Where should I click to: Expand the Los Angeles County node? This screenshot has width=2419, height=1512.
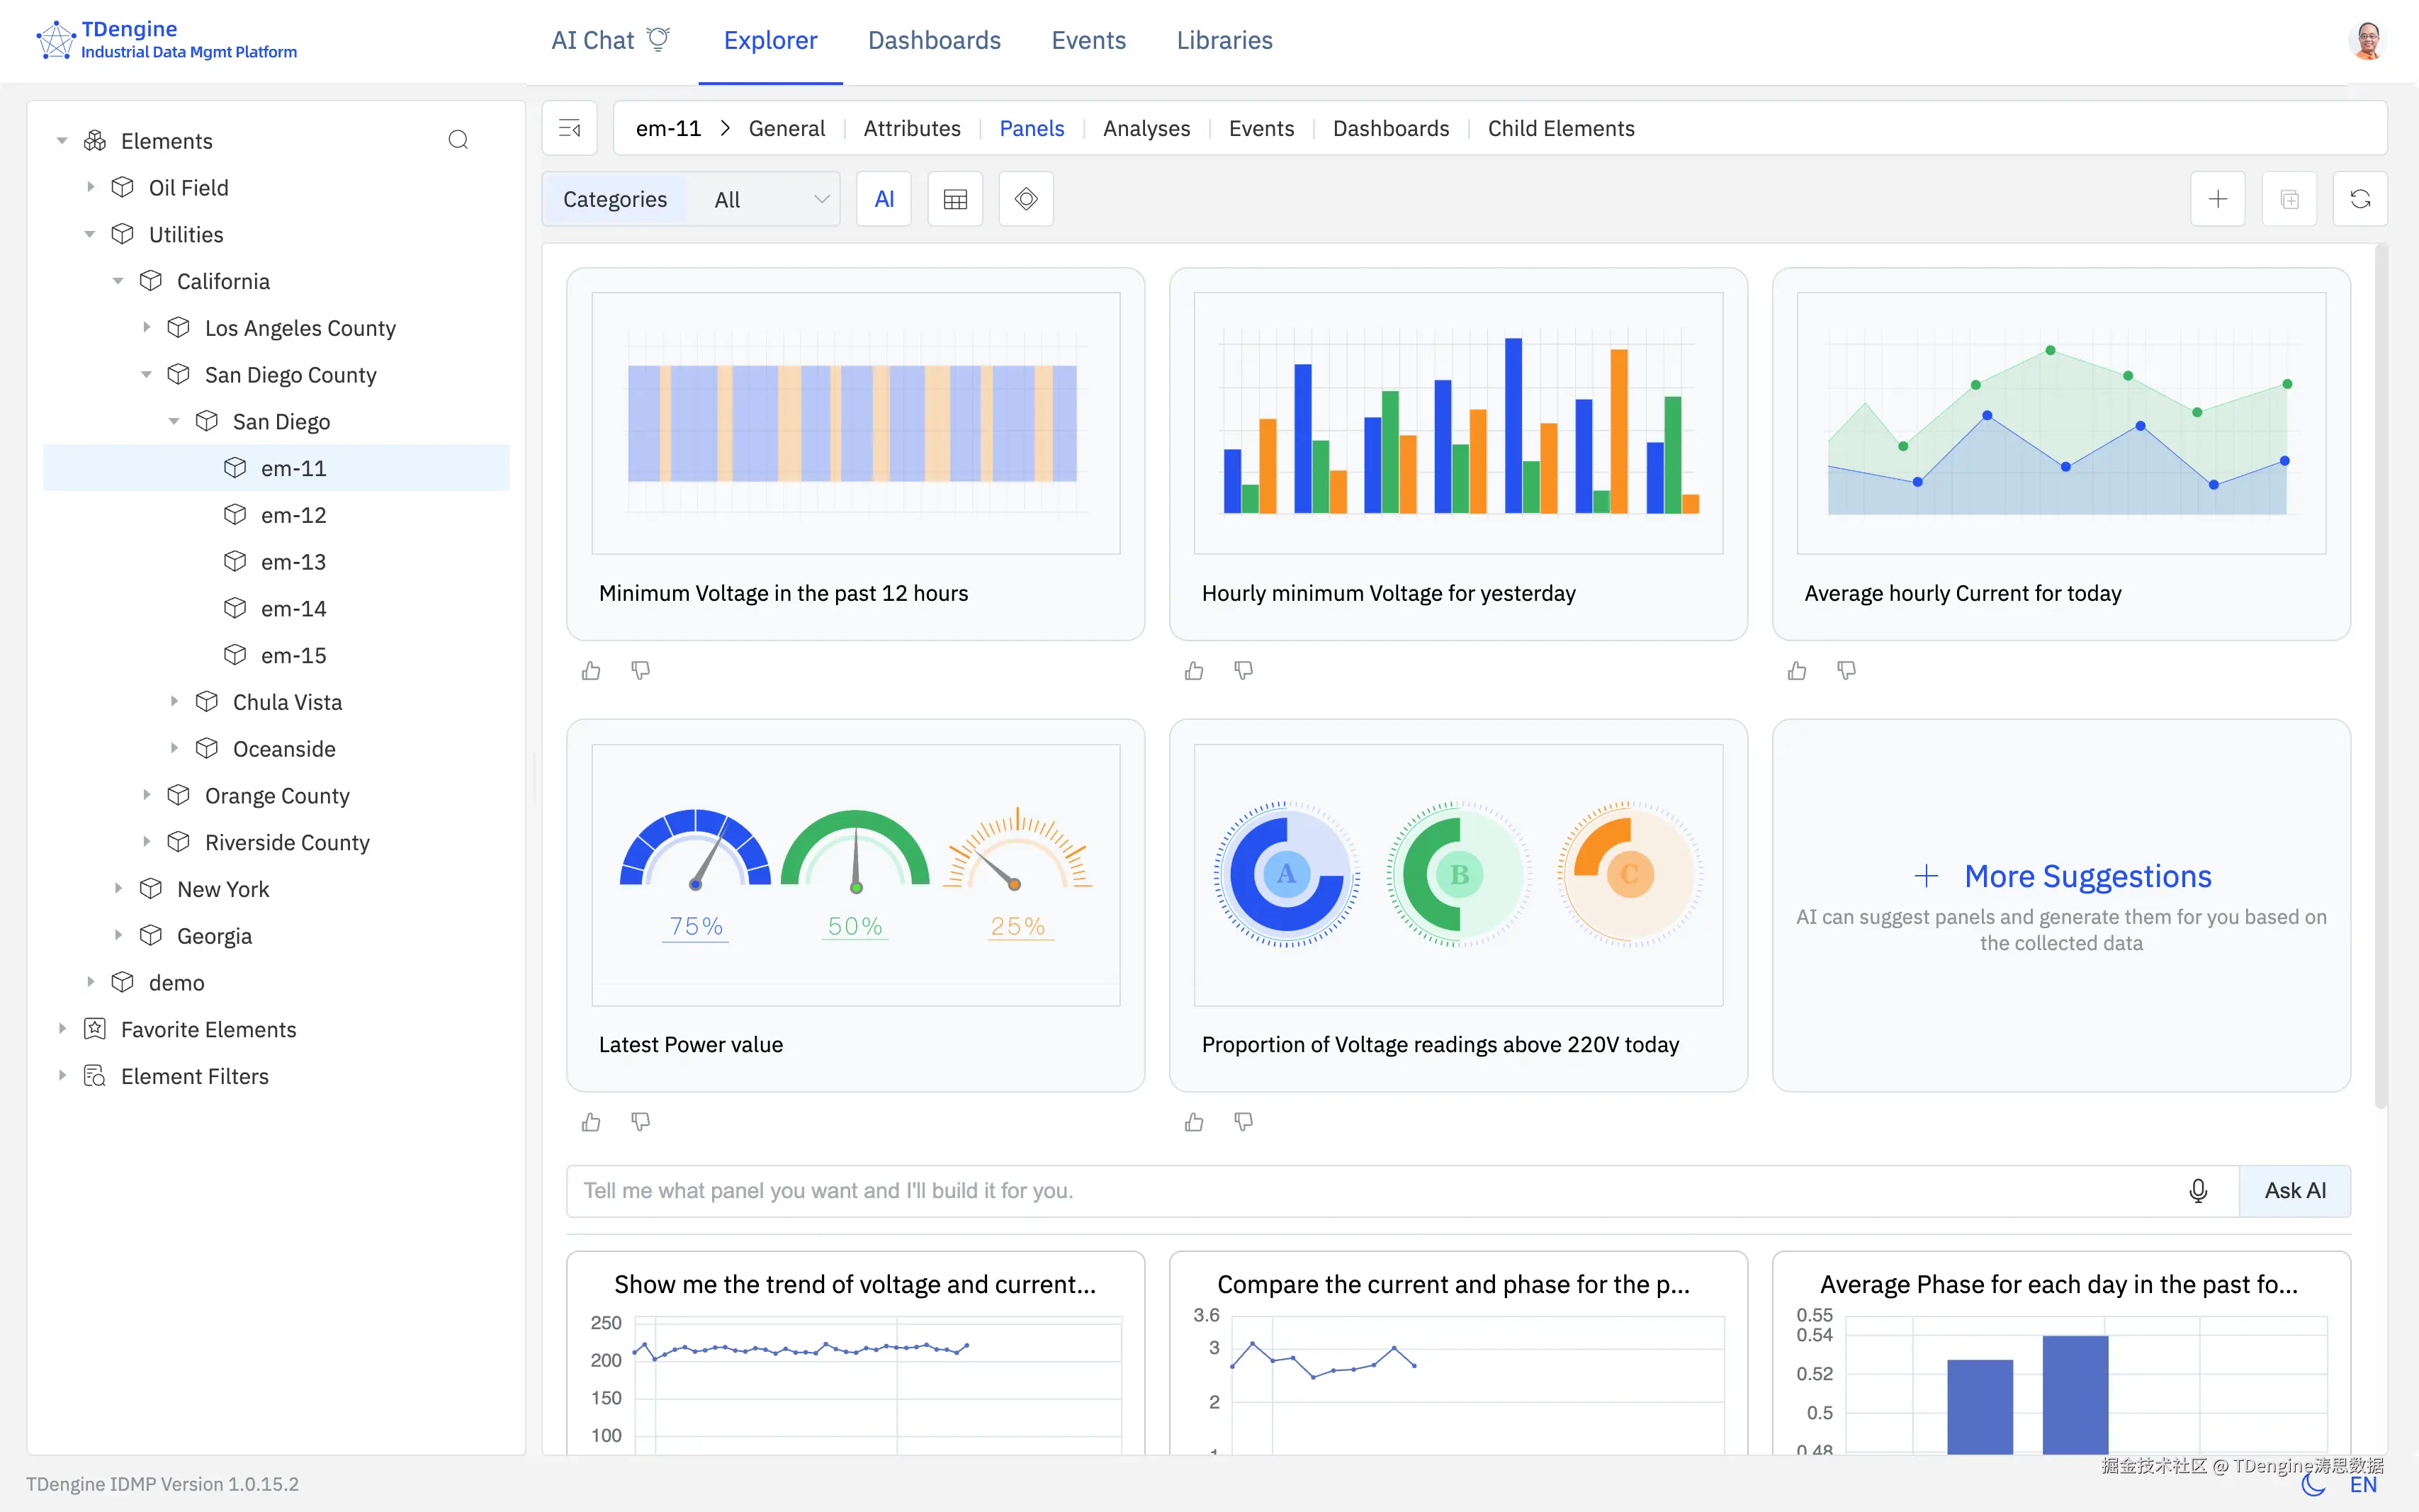tap(147, 328)
